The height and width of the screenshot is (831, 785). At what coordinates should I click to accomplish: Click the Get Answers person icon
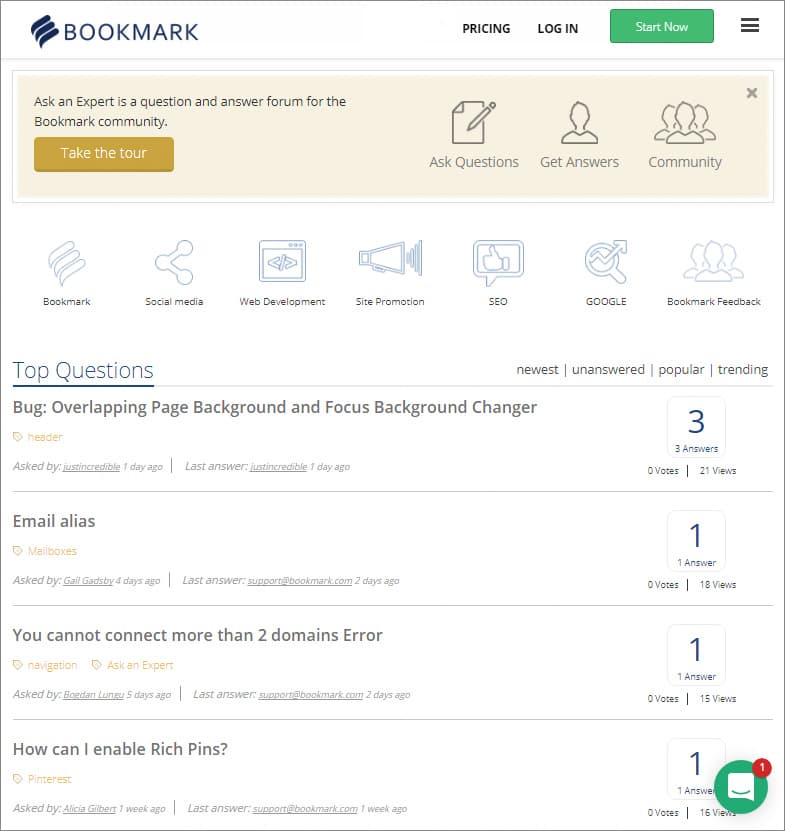(579, 122)
